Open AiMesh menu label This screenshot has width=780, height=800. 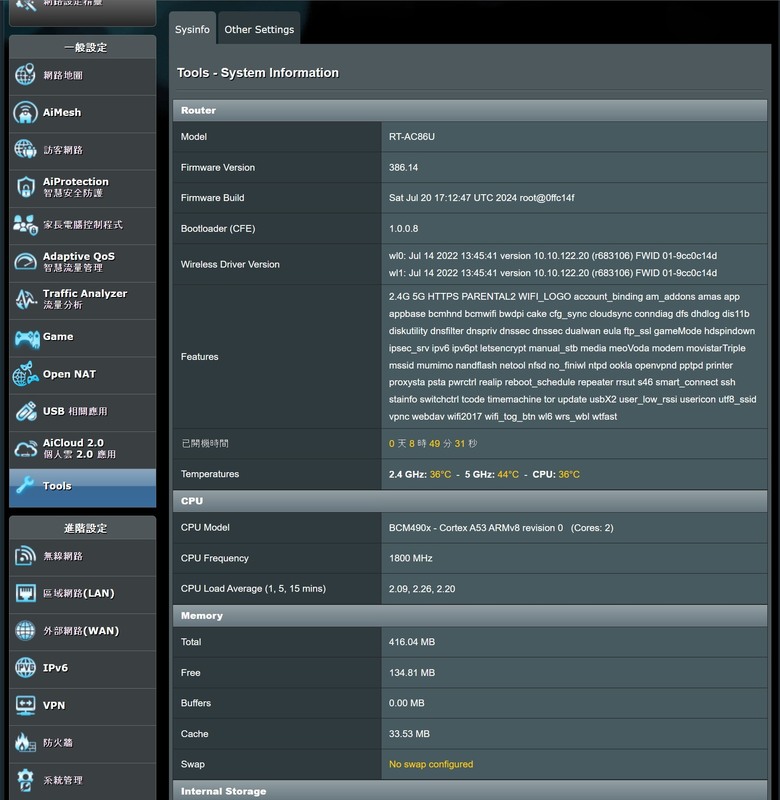pos(62,112)
